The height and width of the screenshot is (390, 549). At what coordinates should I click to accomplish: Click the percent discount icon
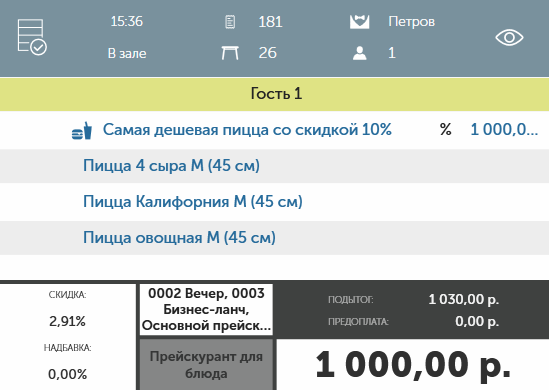(x=445, y=130)
